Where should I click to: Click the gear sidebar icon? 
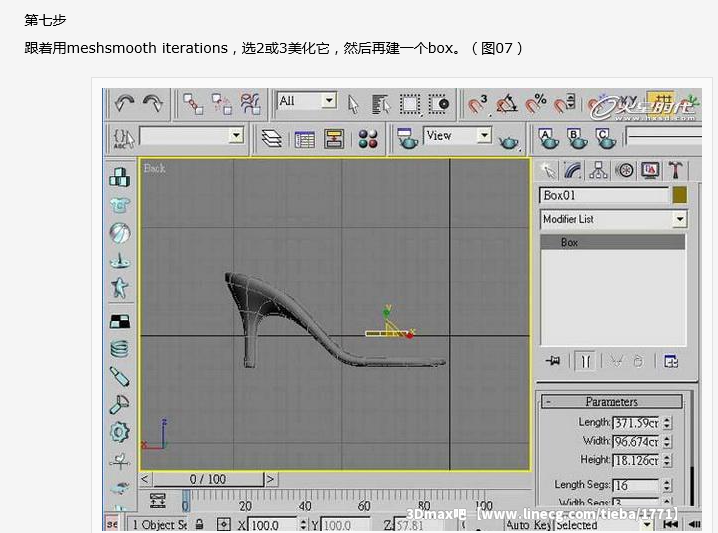[120, 431]
